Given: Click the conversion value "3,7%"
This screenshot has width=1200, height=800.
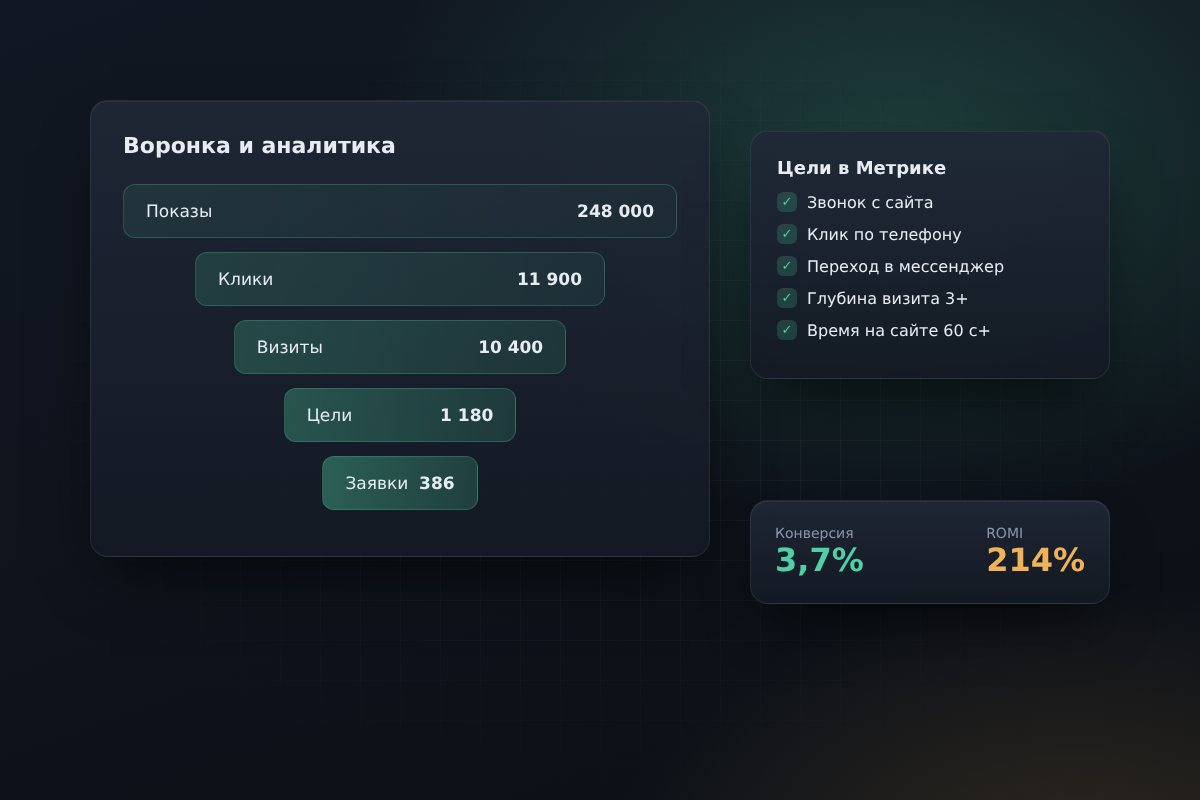Looking at the screenshot, I should click(819, 561).
